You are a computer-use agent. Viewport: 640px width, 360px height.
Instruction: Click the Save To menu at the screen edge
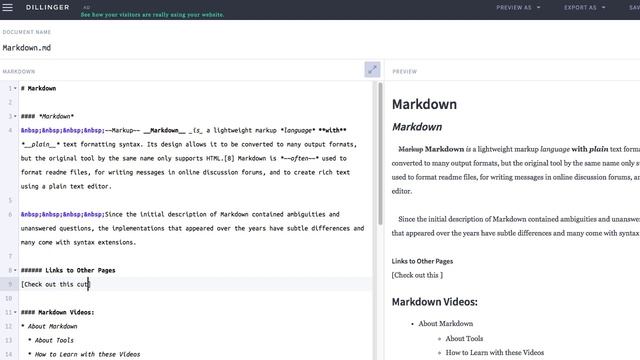634,7
